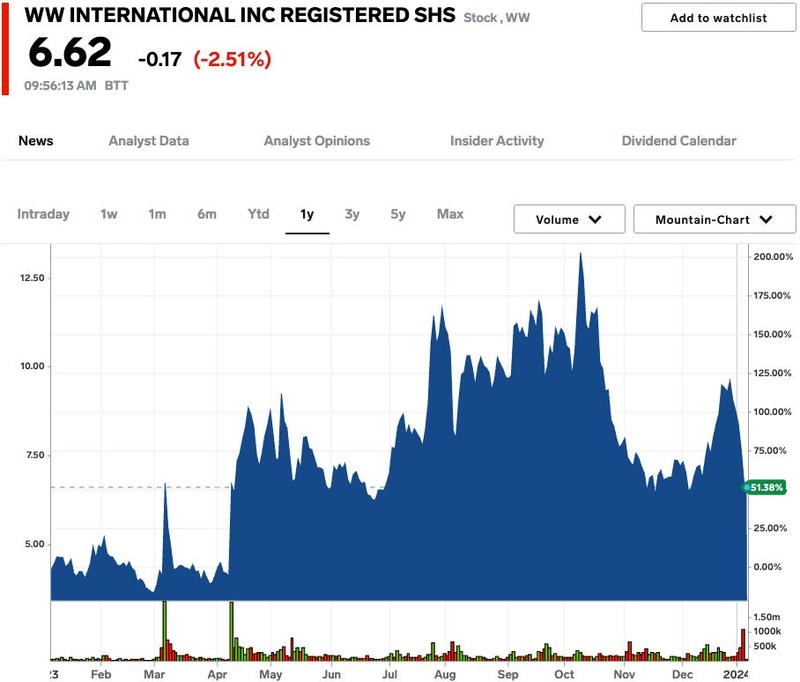Click the Aug month axis label
Screen dimensions: 800x682
445,674
